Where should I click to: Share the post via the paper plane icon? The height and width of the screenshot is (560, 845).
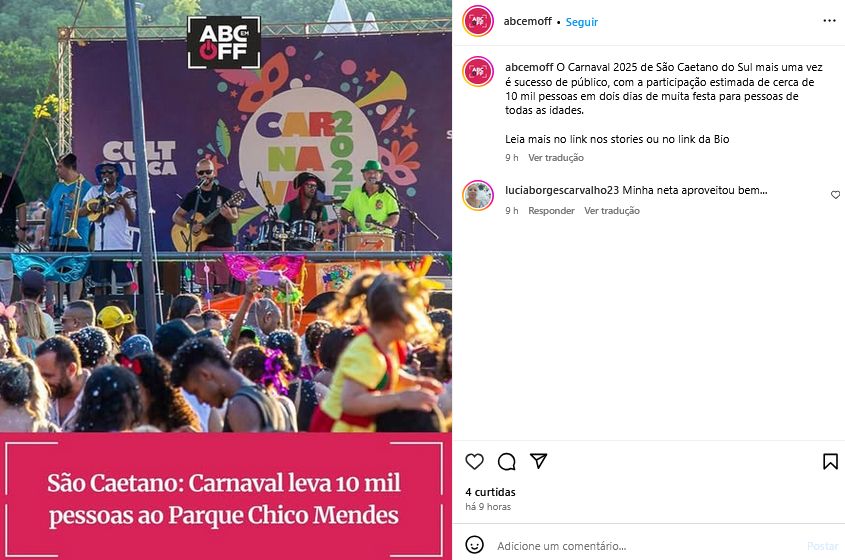tap(538, 461)
